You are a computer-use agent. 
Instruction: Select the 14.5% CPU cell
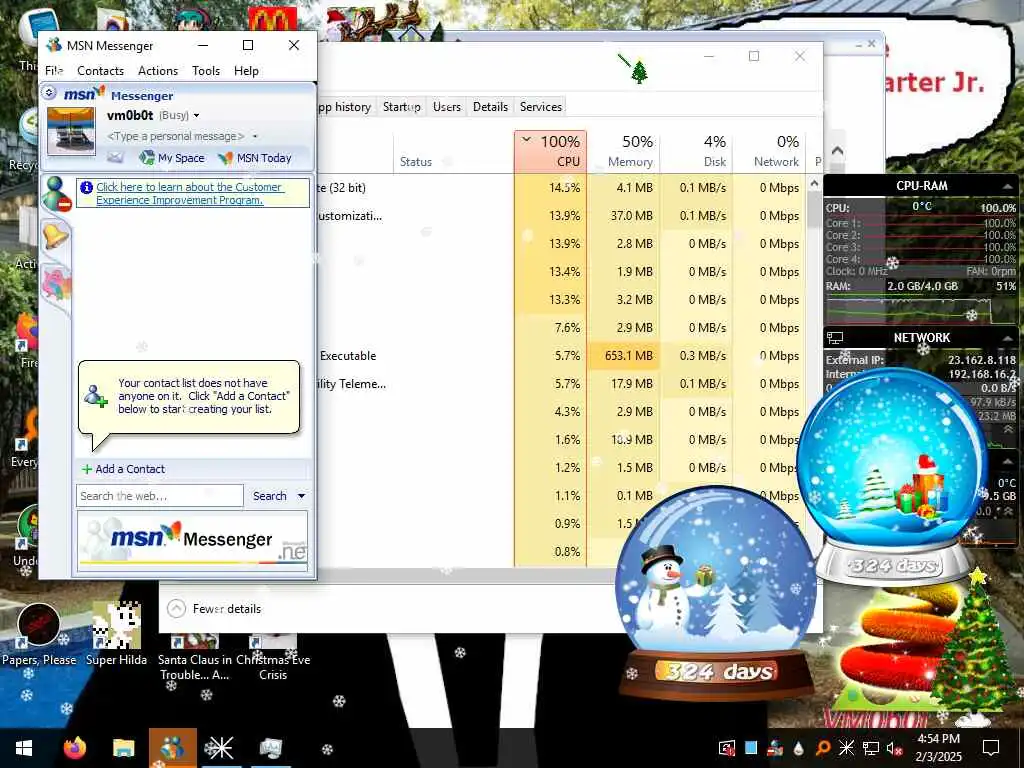pyautogui.click(x=551, y=187)
